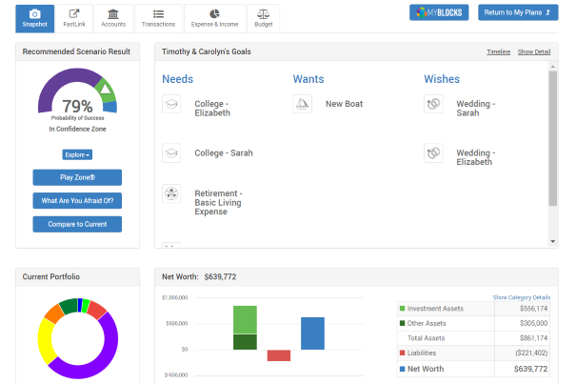
Task: Open the Expense & Income tab
Action: [215, 19]
